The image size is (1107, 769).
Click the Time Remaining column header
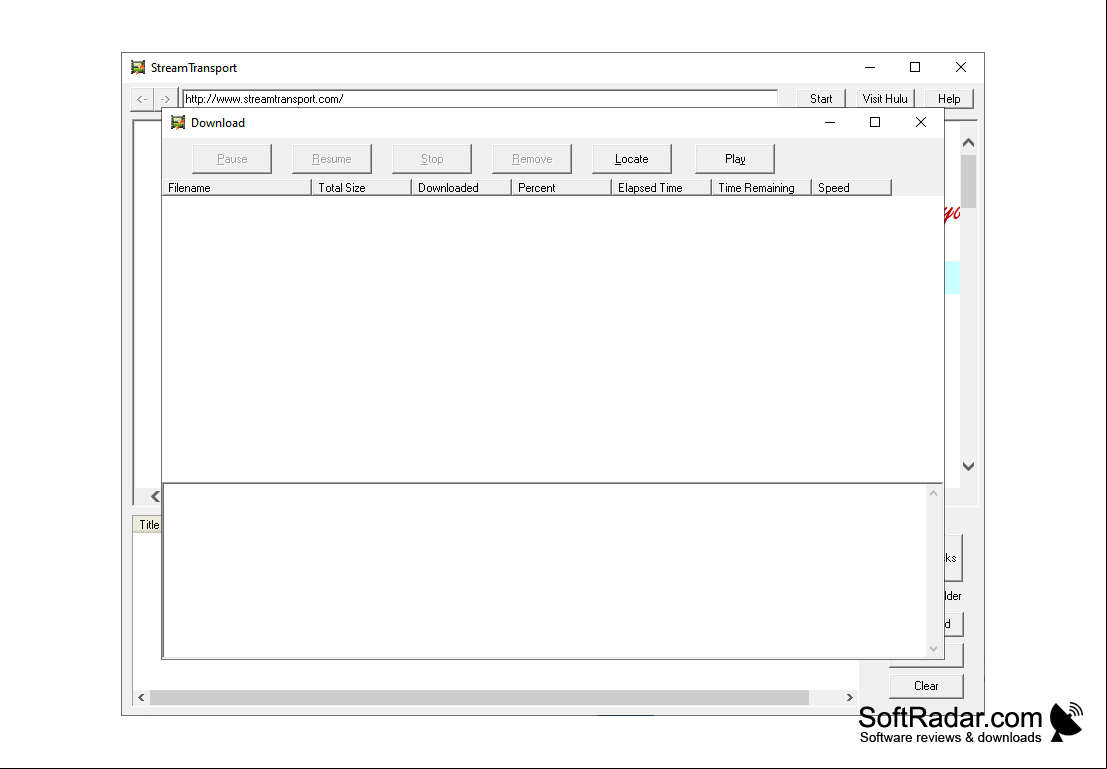[762, 188]
